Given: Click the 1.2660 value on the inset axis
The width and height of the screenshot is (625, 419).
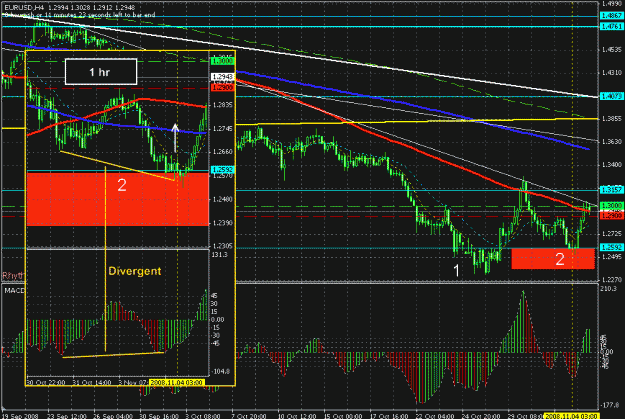Looking at the screenshot, I should pos(222,151).
